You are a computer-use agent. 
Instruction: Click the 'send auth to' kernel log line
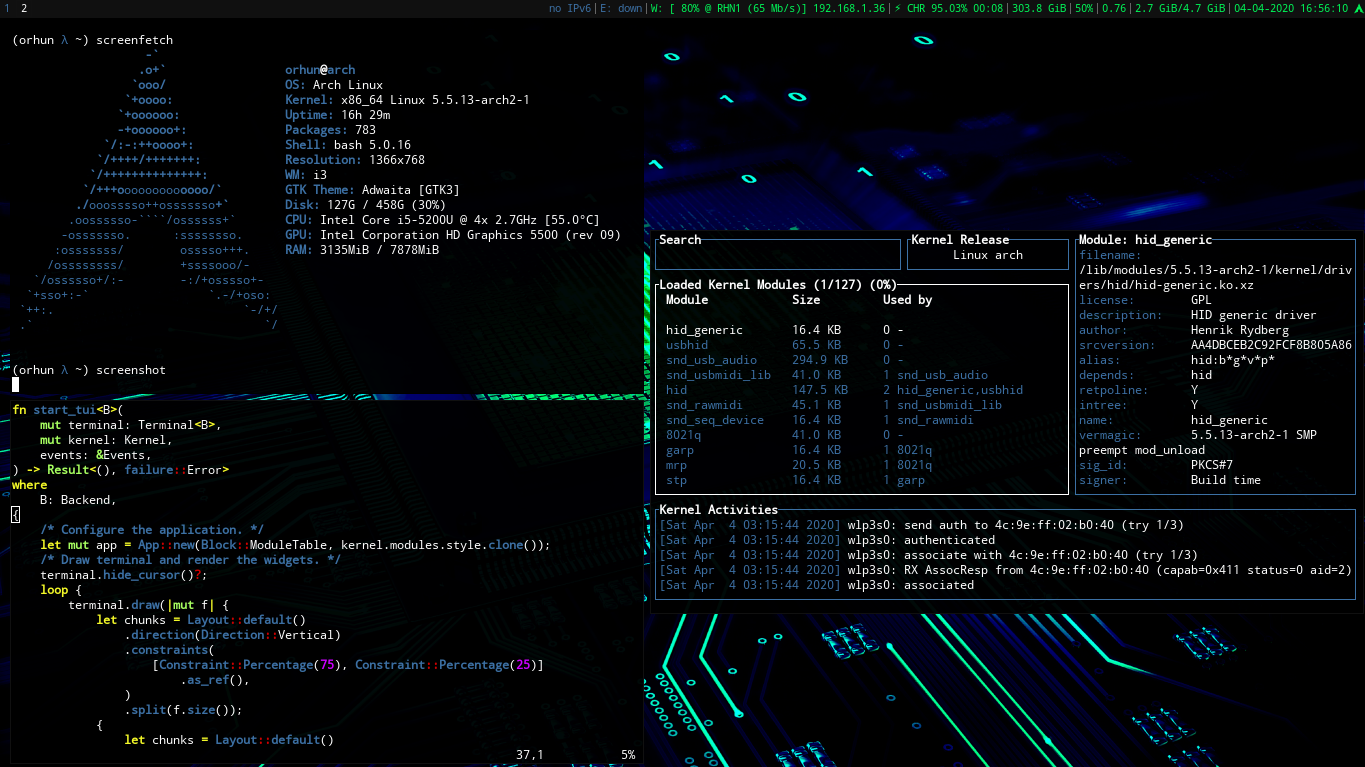point(921,525)
